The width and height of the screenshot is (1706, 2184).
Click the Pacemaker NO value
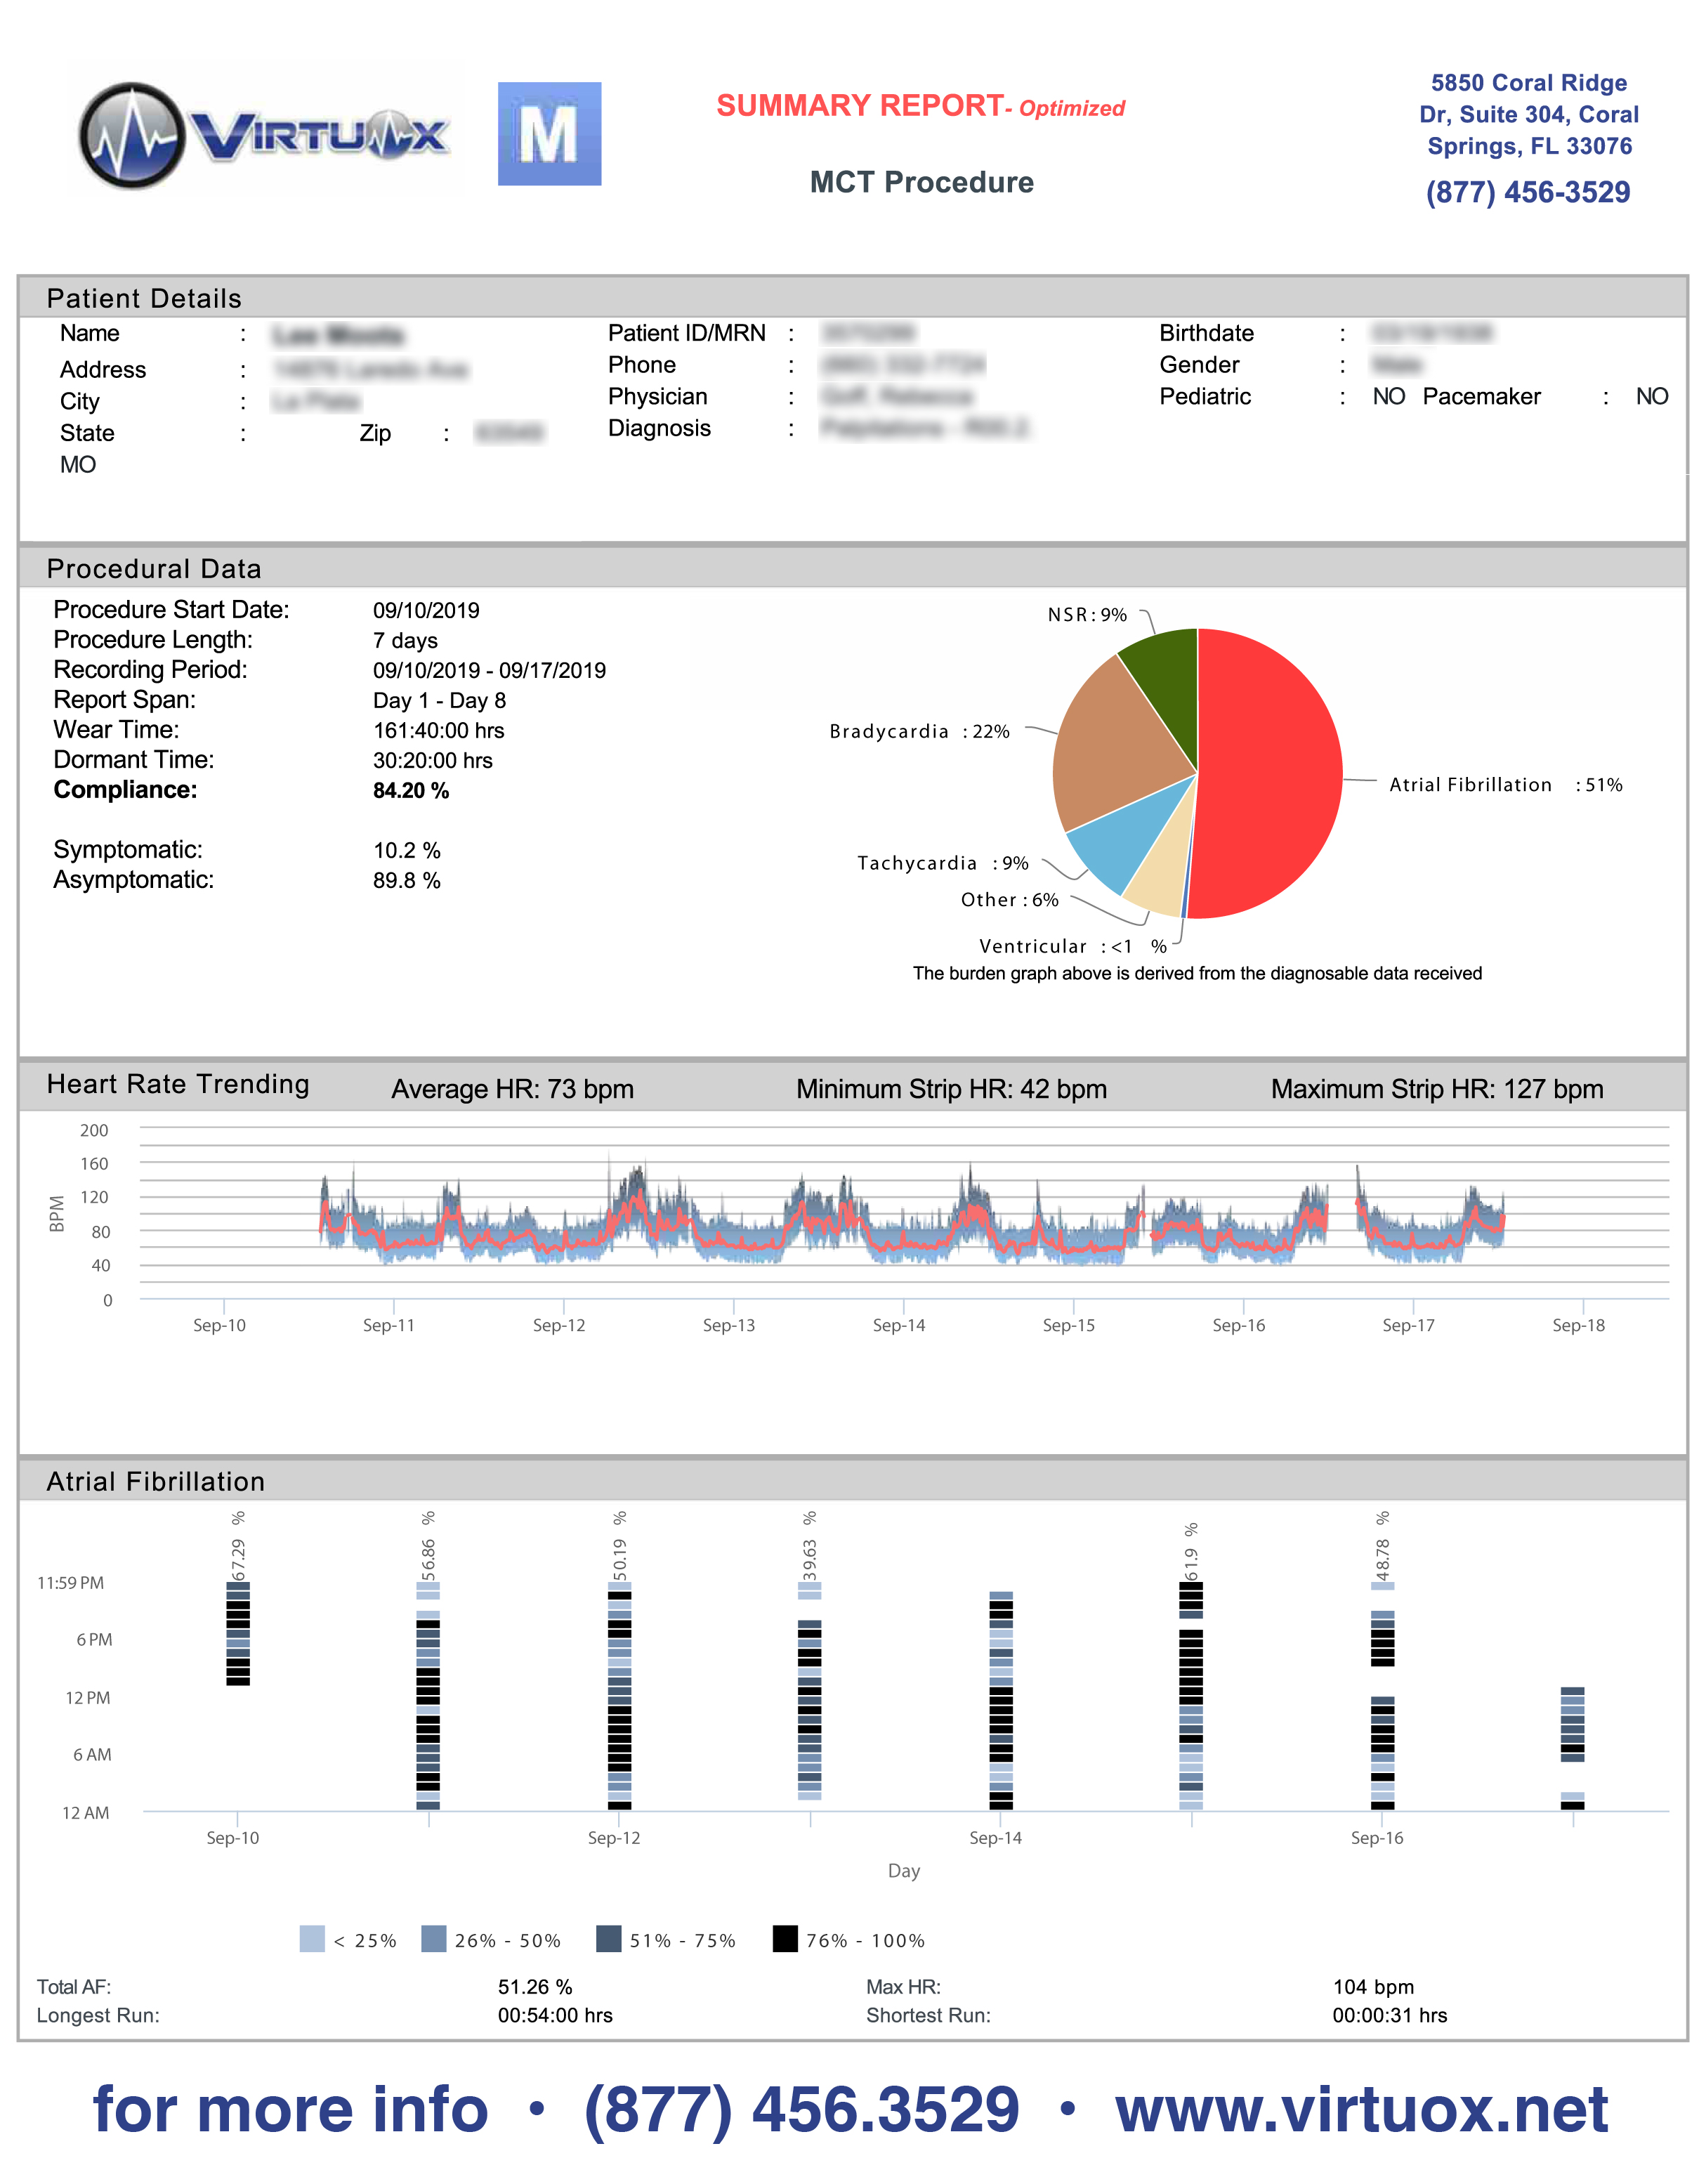[x=1652, y=396]
